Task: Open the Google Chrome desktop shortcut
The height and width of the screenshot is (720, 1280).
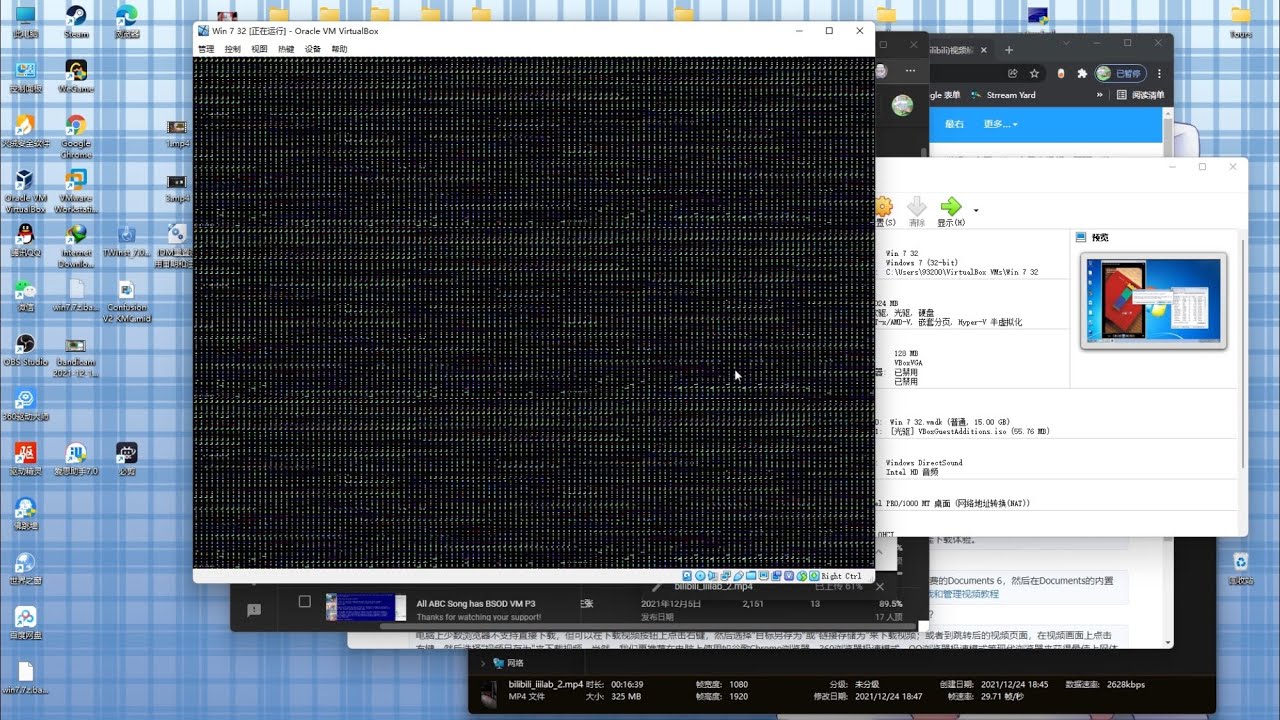Action: [76, 136]
